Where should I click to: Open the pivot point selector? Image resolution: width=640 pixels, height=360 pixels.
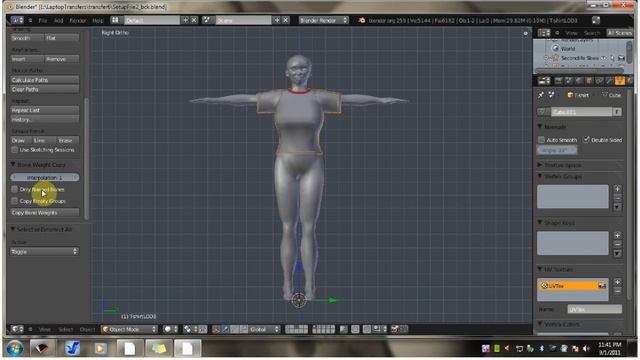tap(190, 329)
